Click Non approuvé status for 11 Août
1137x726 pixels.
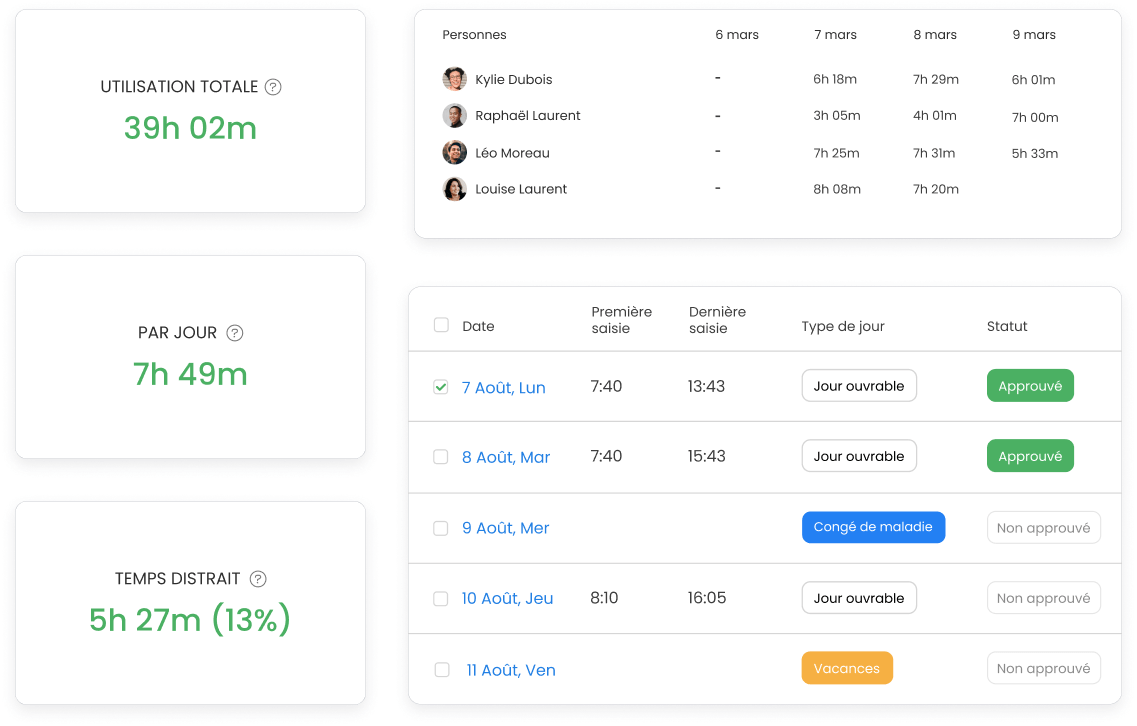(1043, 669)
